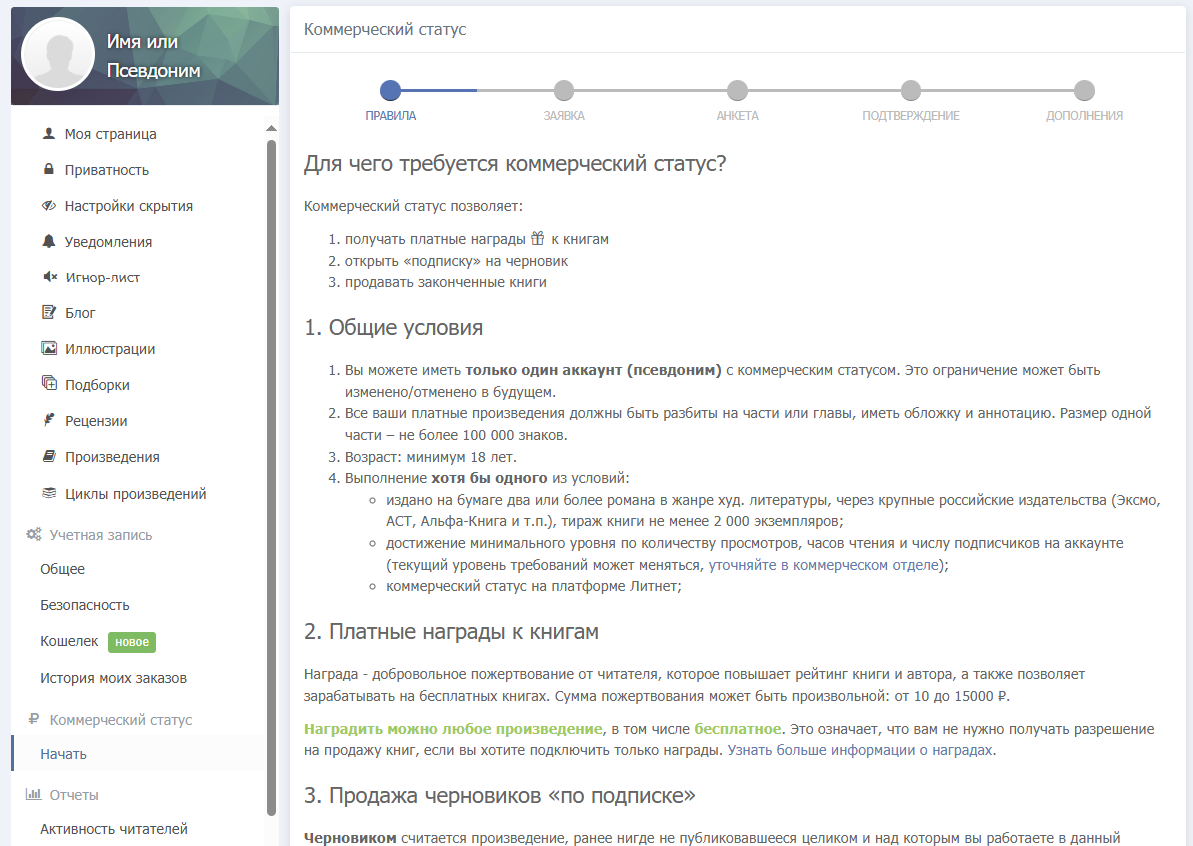
Task: Click the crossed-eye icon for Настройки скрытия
Action: (49, 205)
